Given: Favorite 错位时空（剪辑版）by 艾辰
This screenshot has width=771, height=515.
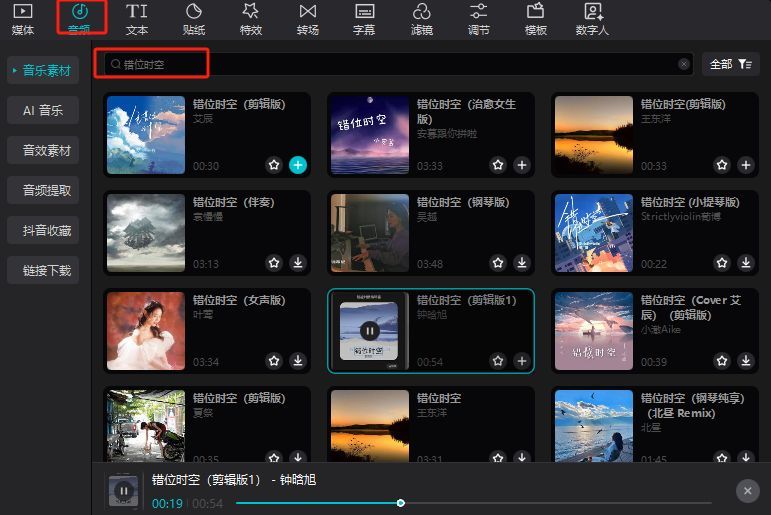Looking at the screenshot, I should click(x=274, y=165).
